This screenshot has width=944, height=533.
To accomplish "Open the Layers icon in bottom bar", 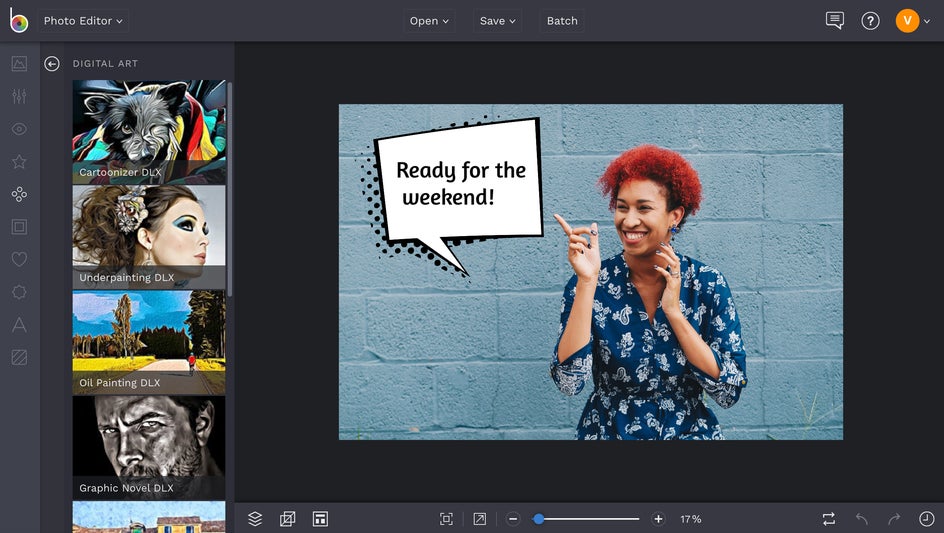I will click(255, 519).
